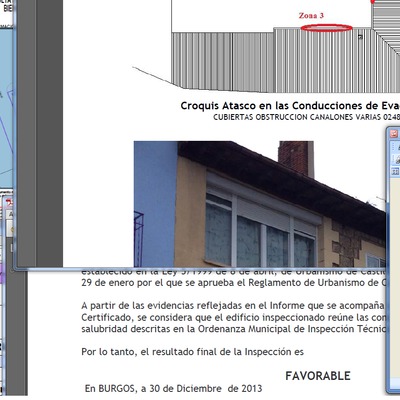
Task: Click the date line 'En BURGOS, a 30 de Diciembre'
Action: [173, 389]
